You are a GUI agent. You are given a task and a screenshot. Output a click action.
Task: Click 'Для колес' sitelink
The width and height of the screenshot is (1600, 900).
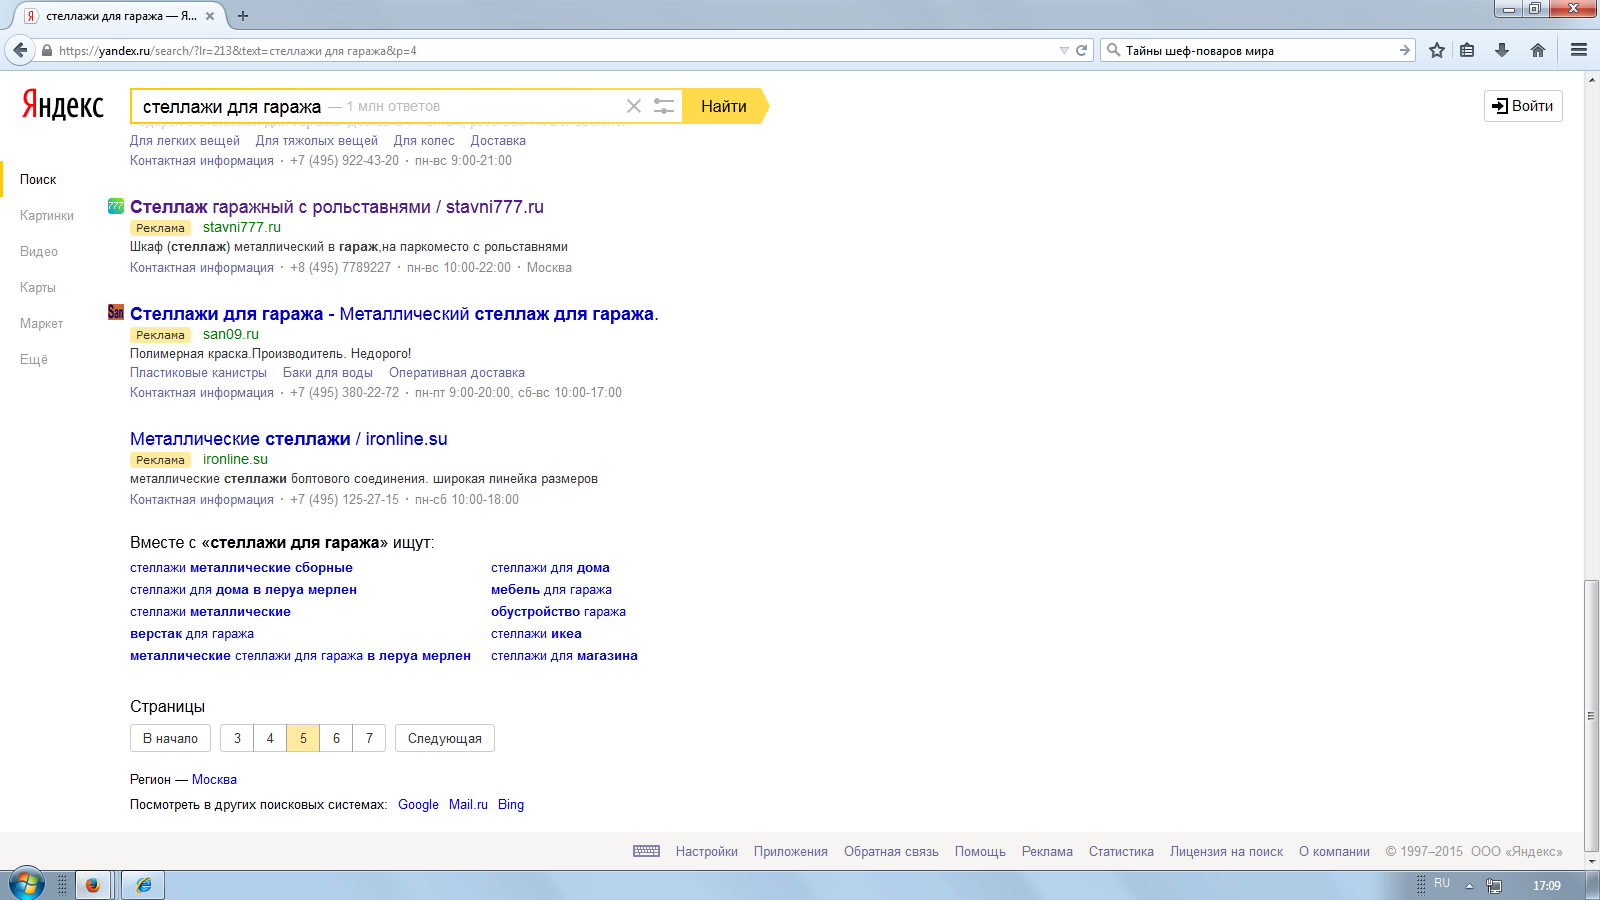tap(424, 141)
